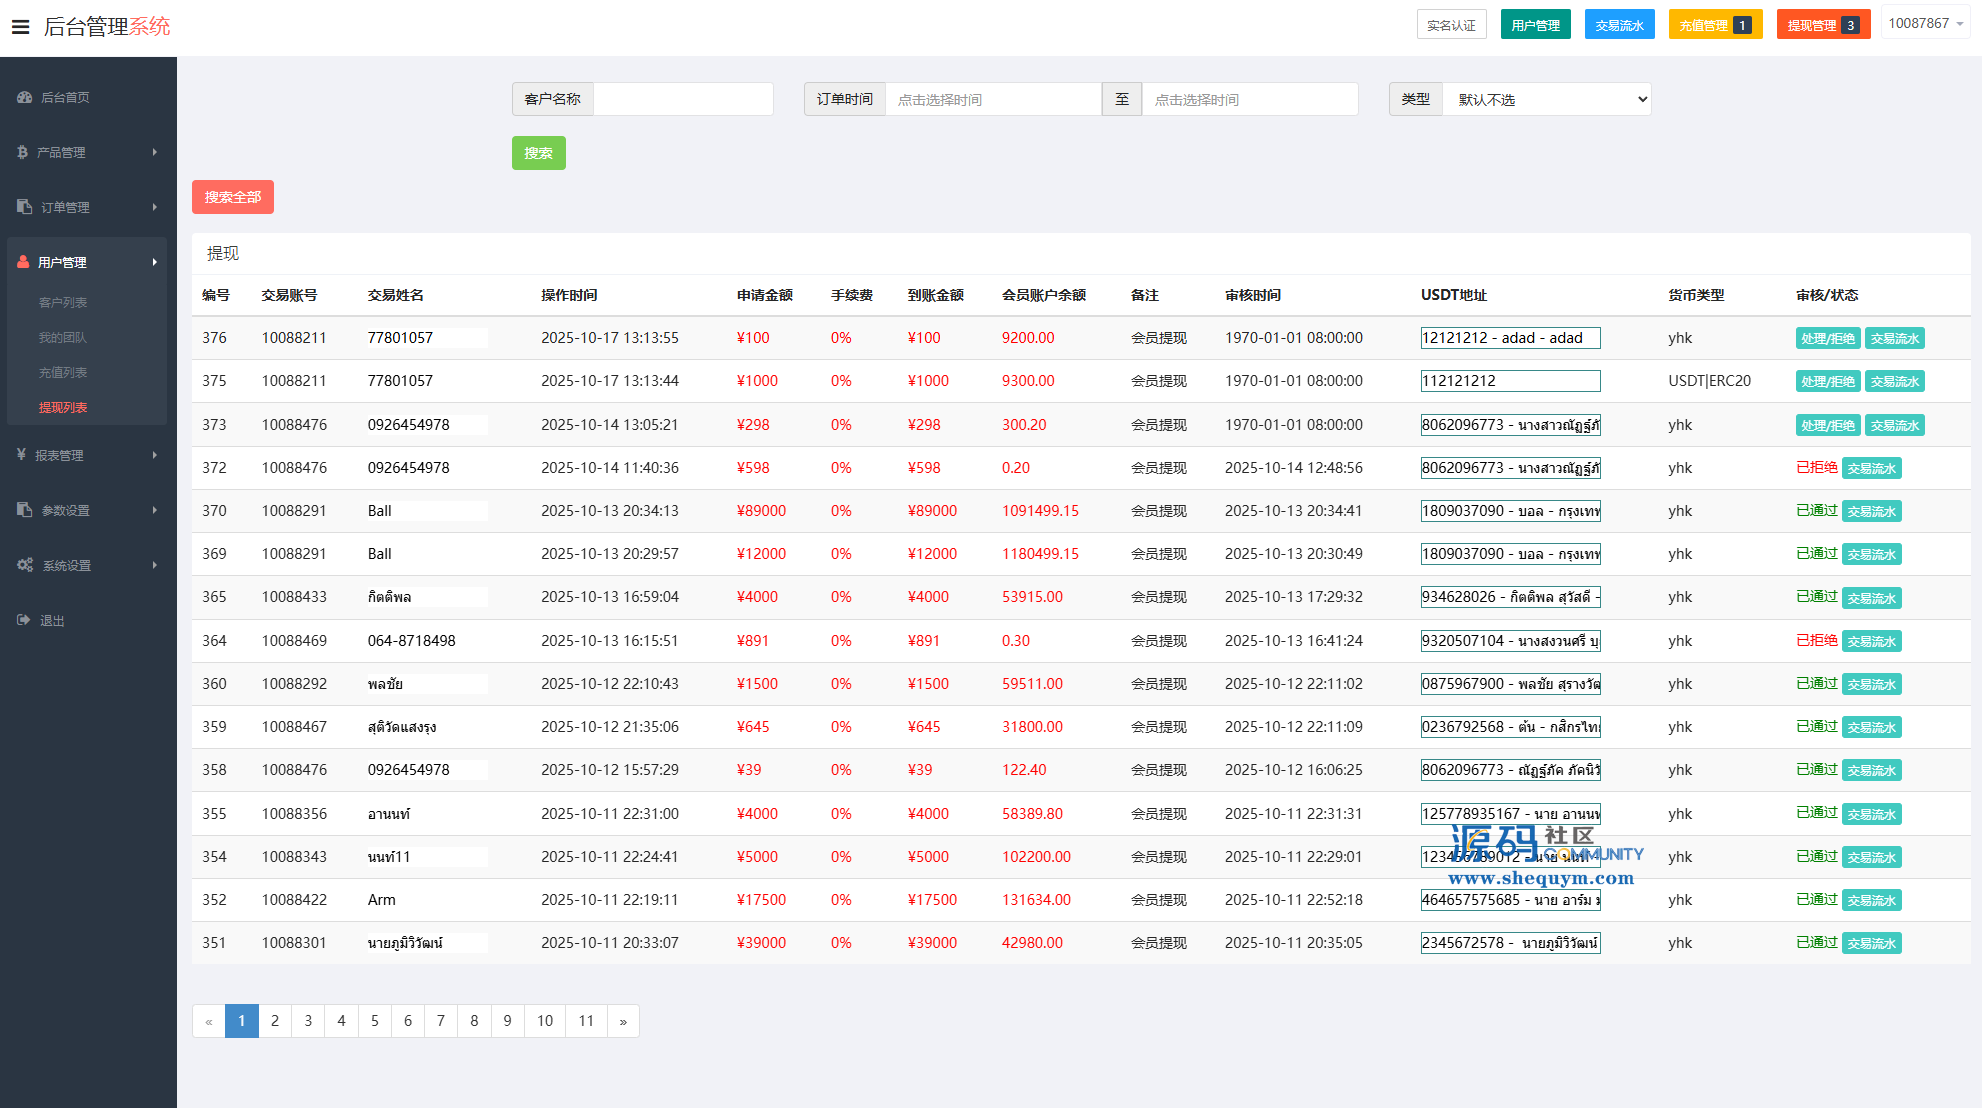Click the hamburger menu icon
The width and height of the screenshot is (1982, 1108).
tap(20, 27)
